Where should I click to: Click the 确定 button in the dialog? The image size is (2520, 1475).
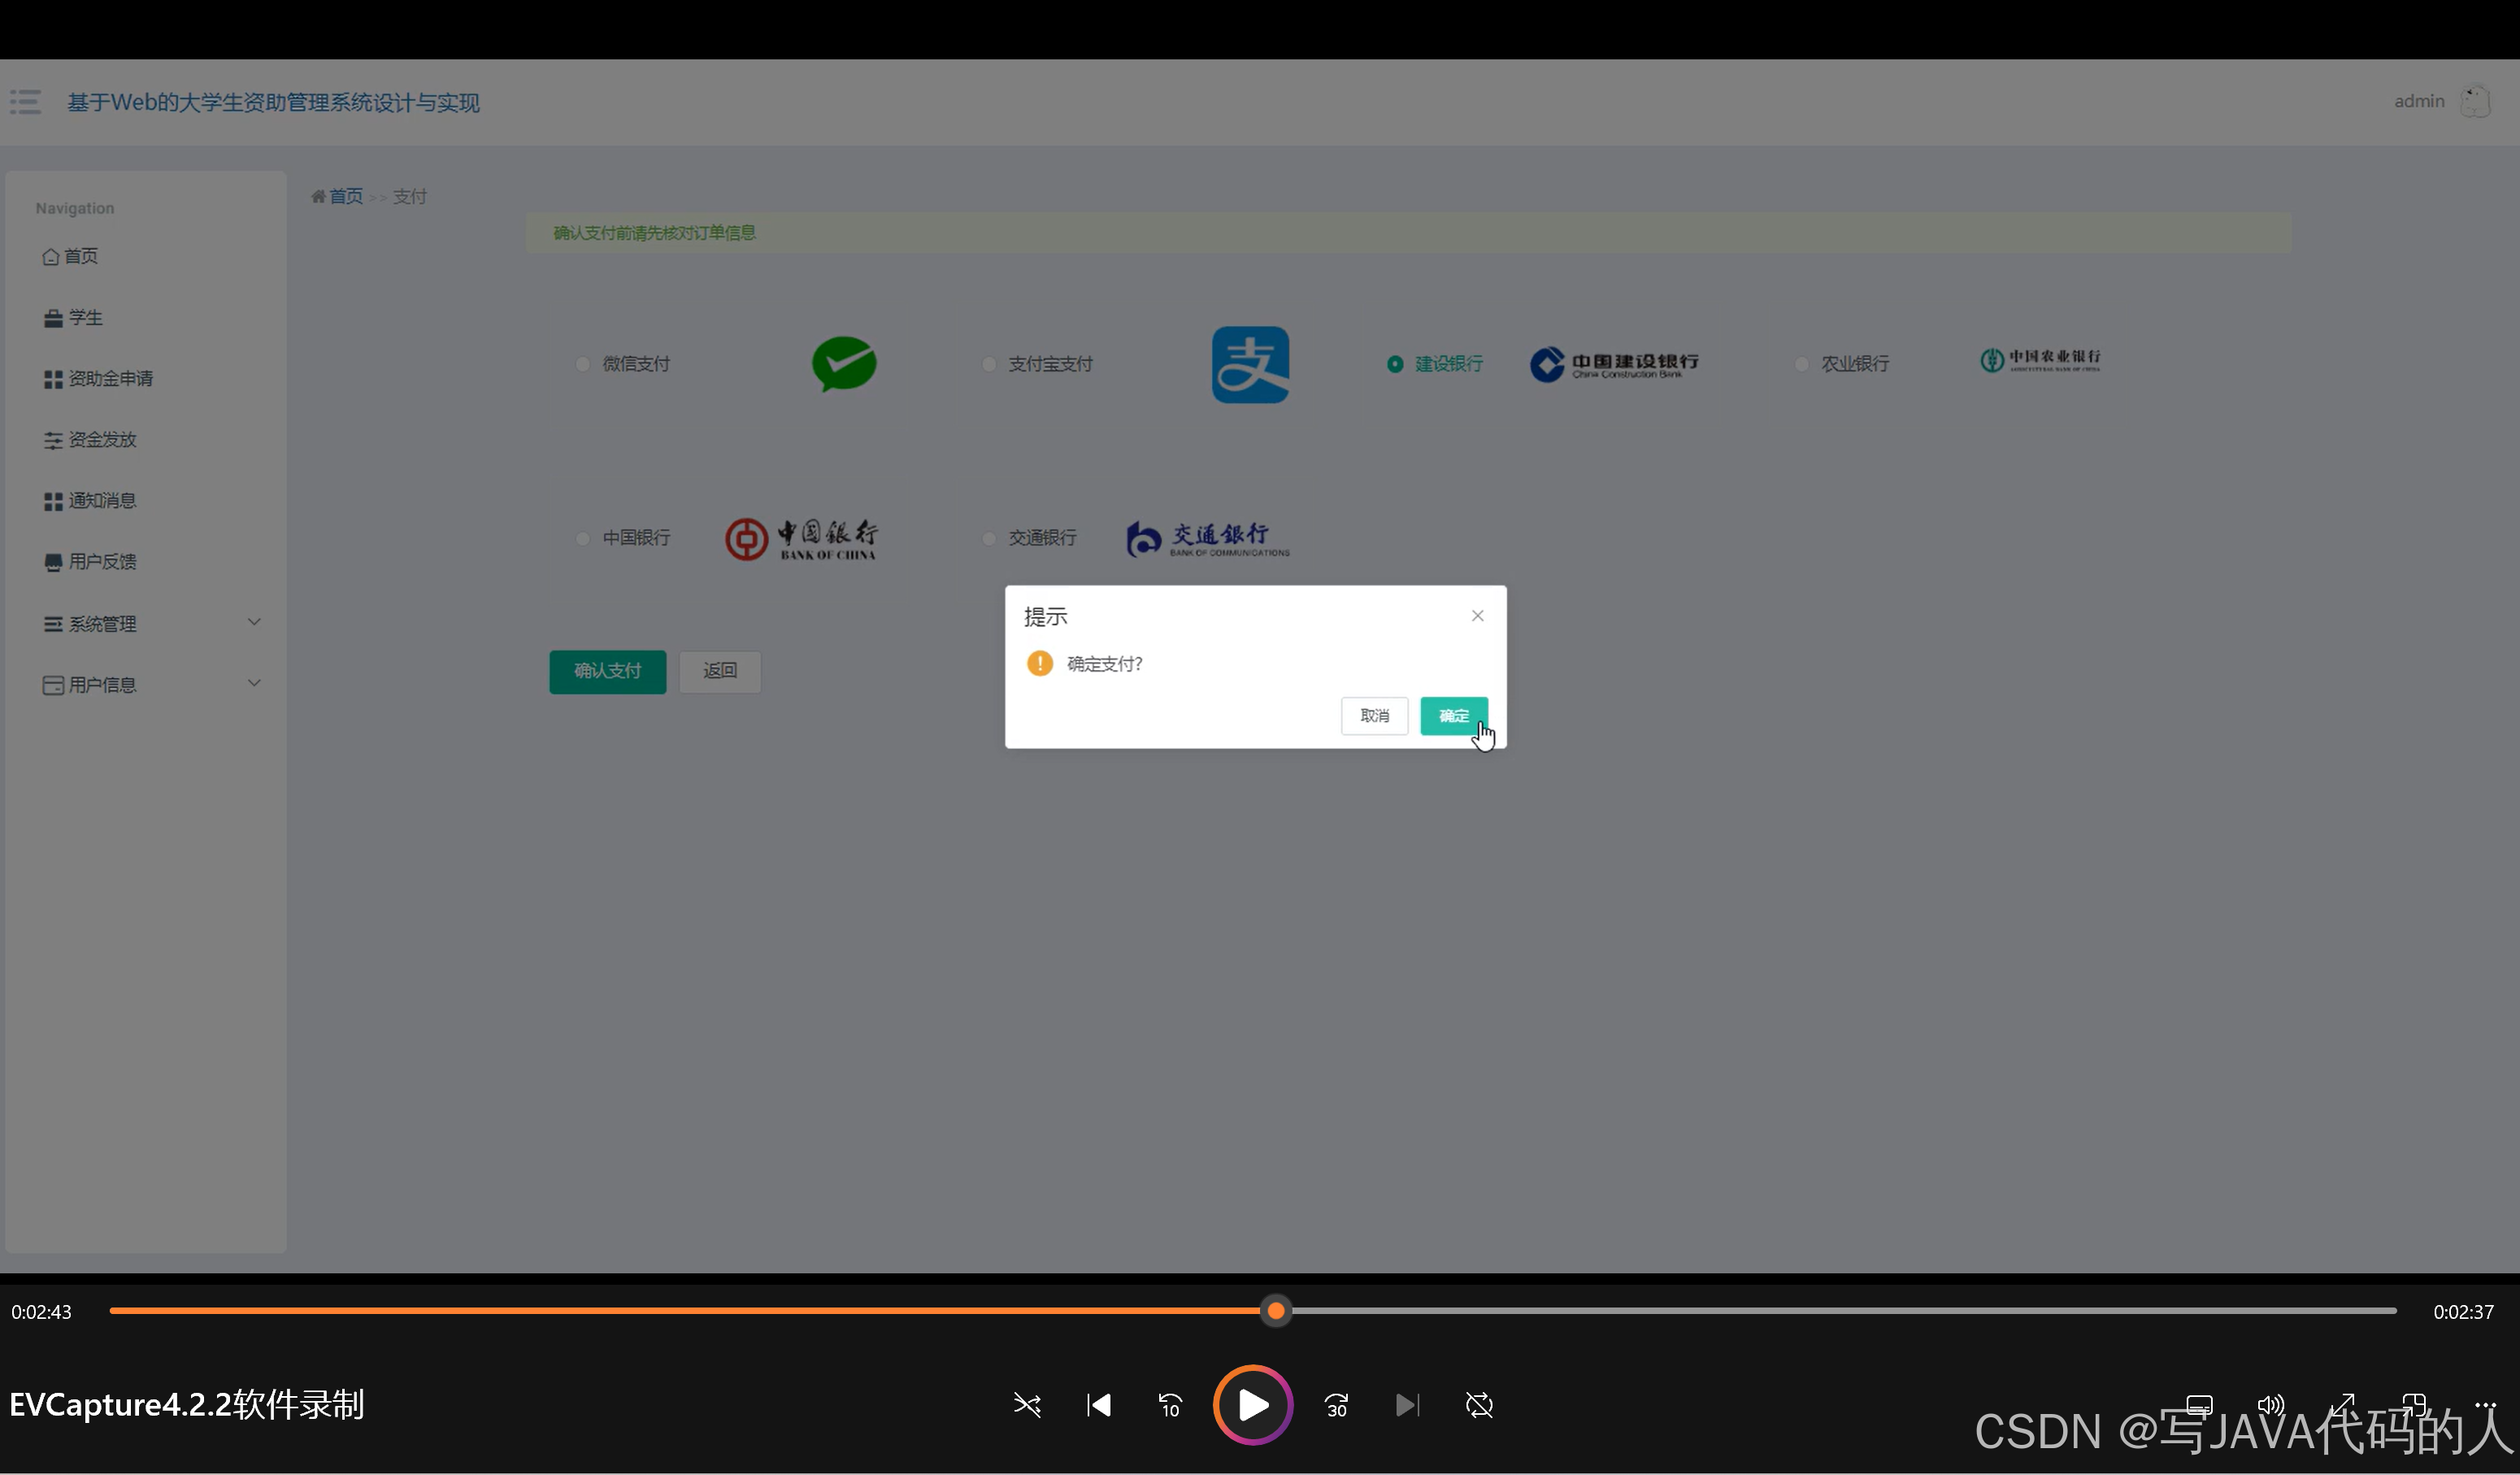[1454, 716]
